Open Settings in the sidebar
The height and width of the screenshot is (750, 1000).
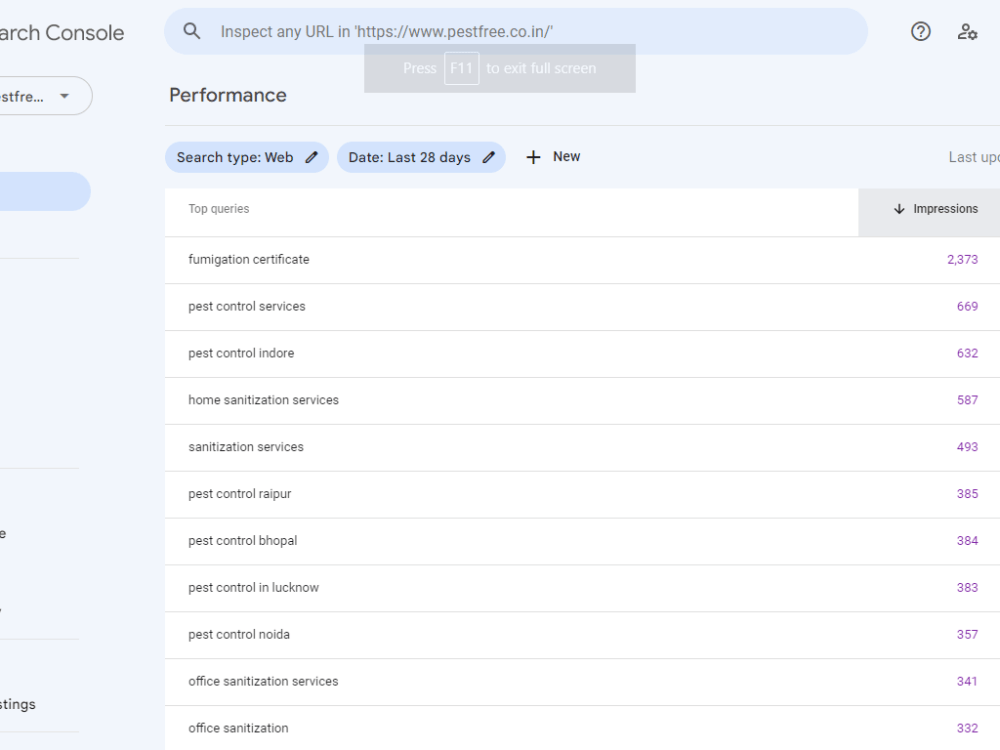(x=18, y=704)
